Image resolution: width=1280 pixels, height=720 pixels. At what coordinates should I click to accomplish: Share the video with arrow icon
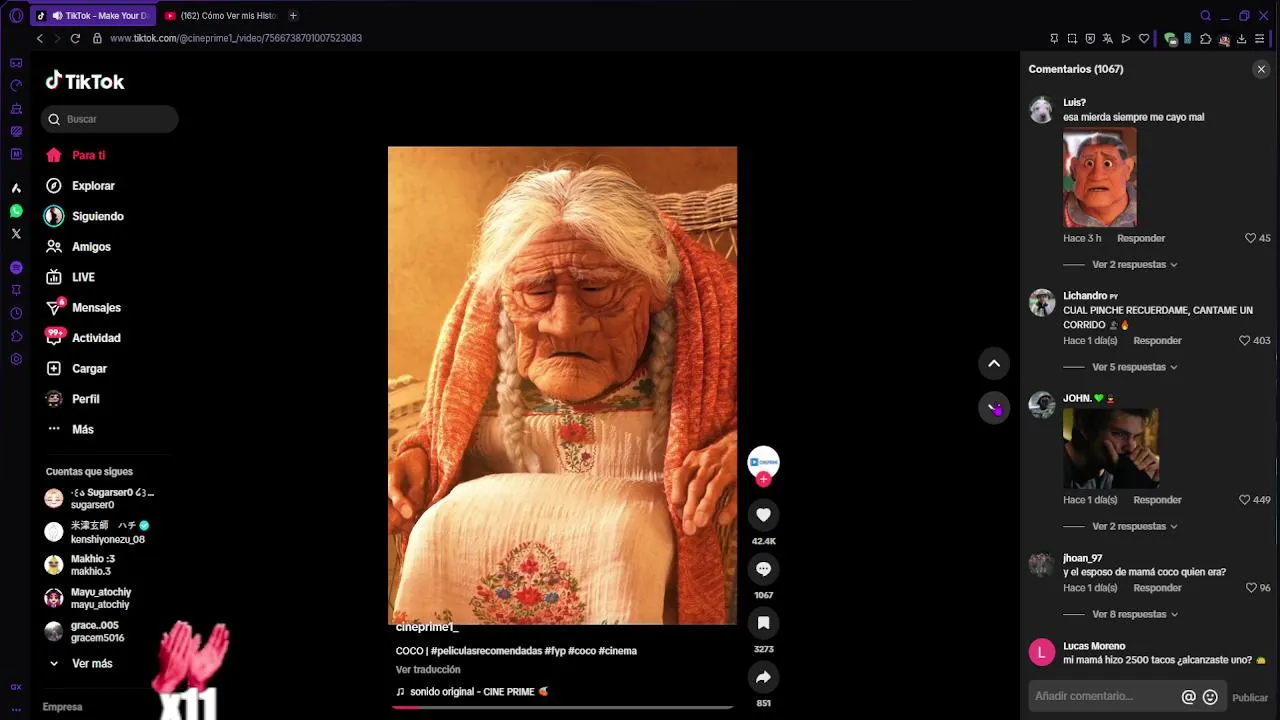tap(763, 677)
